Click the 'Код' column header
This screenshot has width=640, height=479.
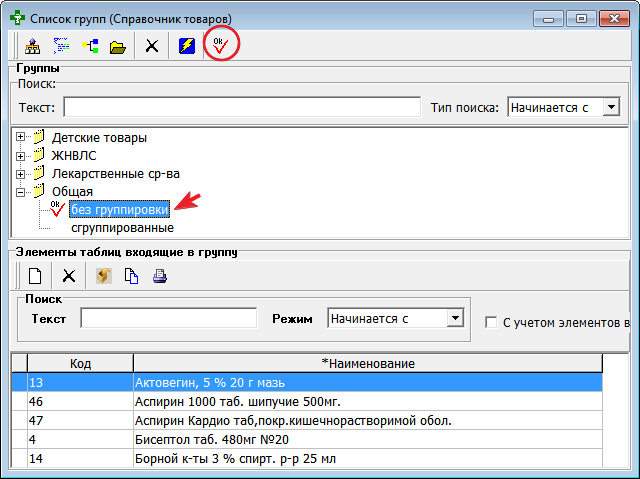[x=81, y=363]
